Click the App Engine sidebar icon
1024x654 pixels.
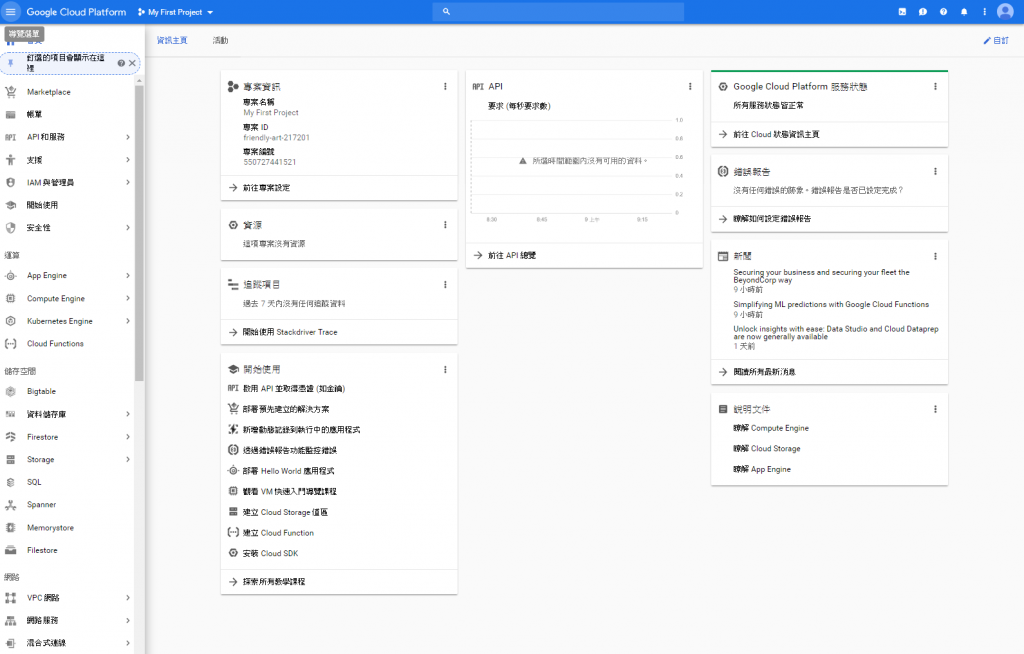click(x=10, y=276)
